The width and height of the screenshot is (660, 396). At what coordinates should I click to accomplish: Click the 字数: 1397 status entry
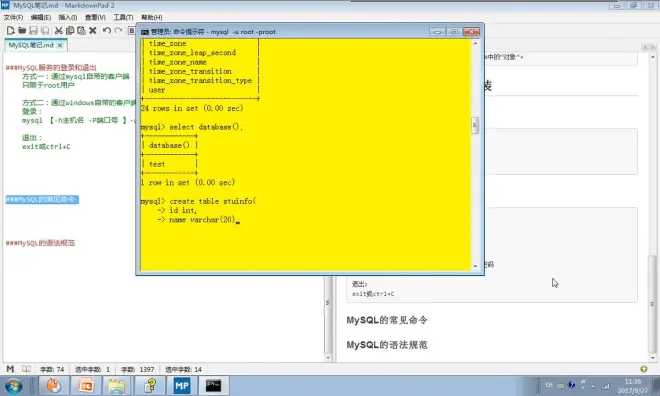[137, 369]
